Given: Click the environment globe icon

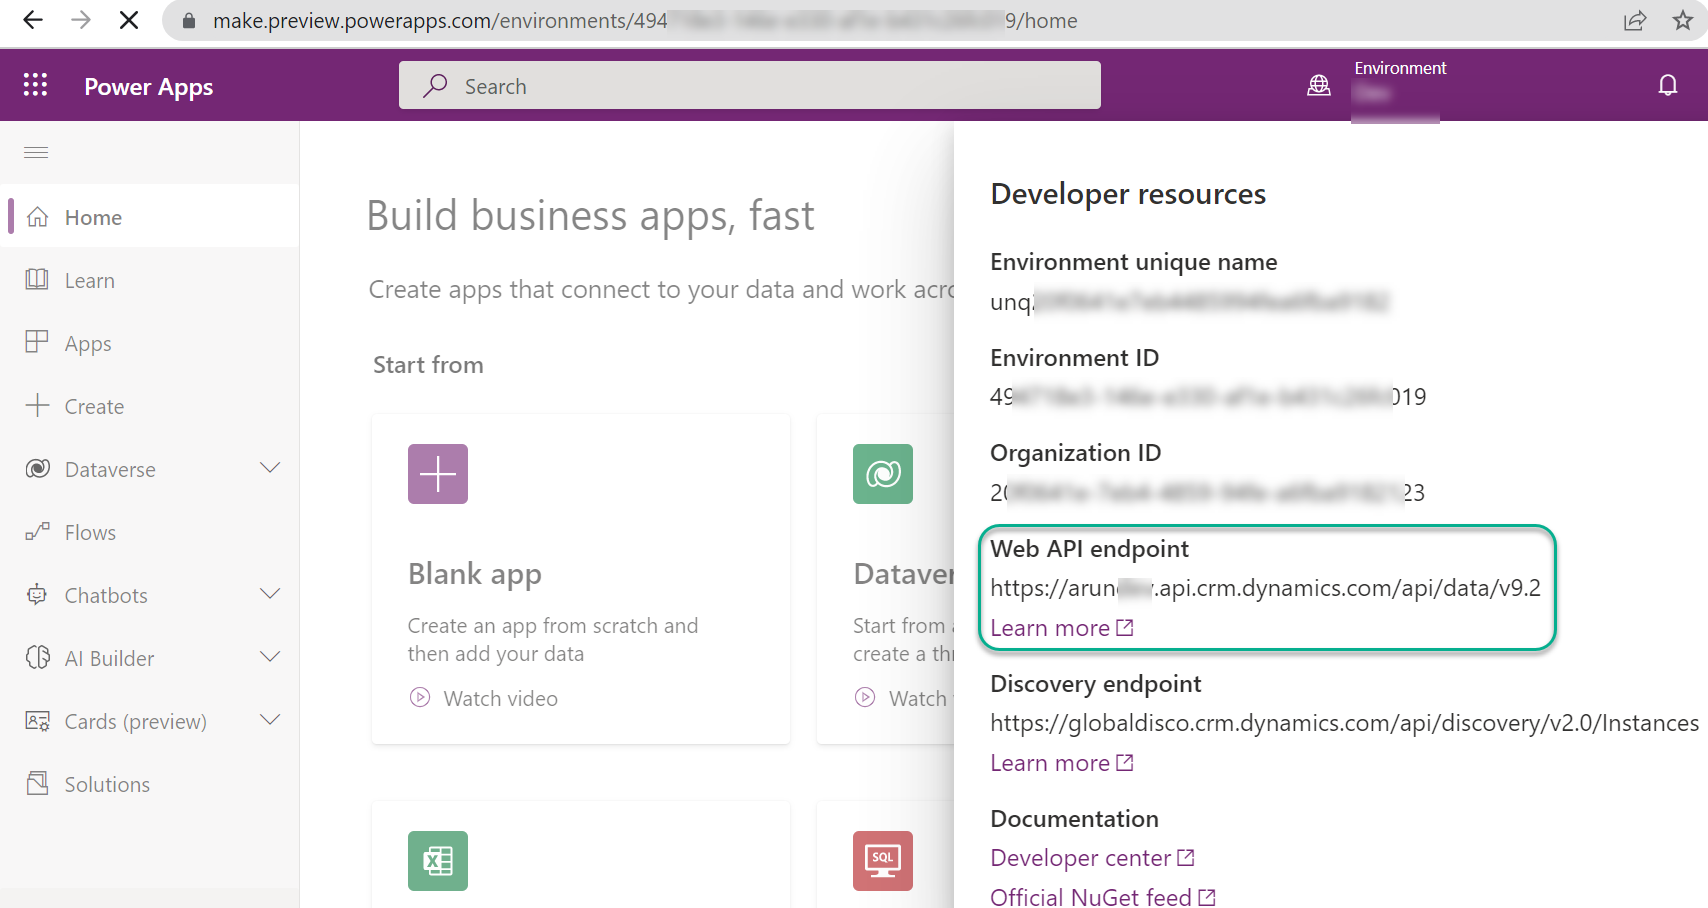Looking at the screenshot, I should 1319,86.
